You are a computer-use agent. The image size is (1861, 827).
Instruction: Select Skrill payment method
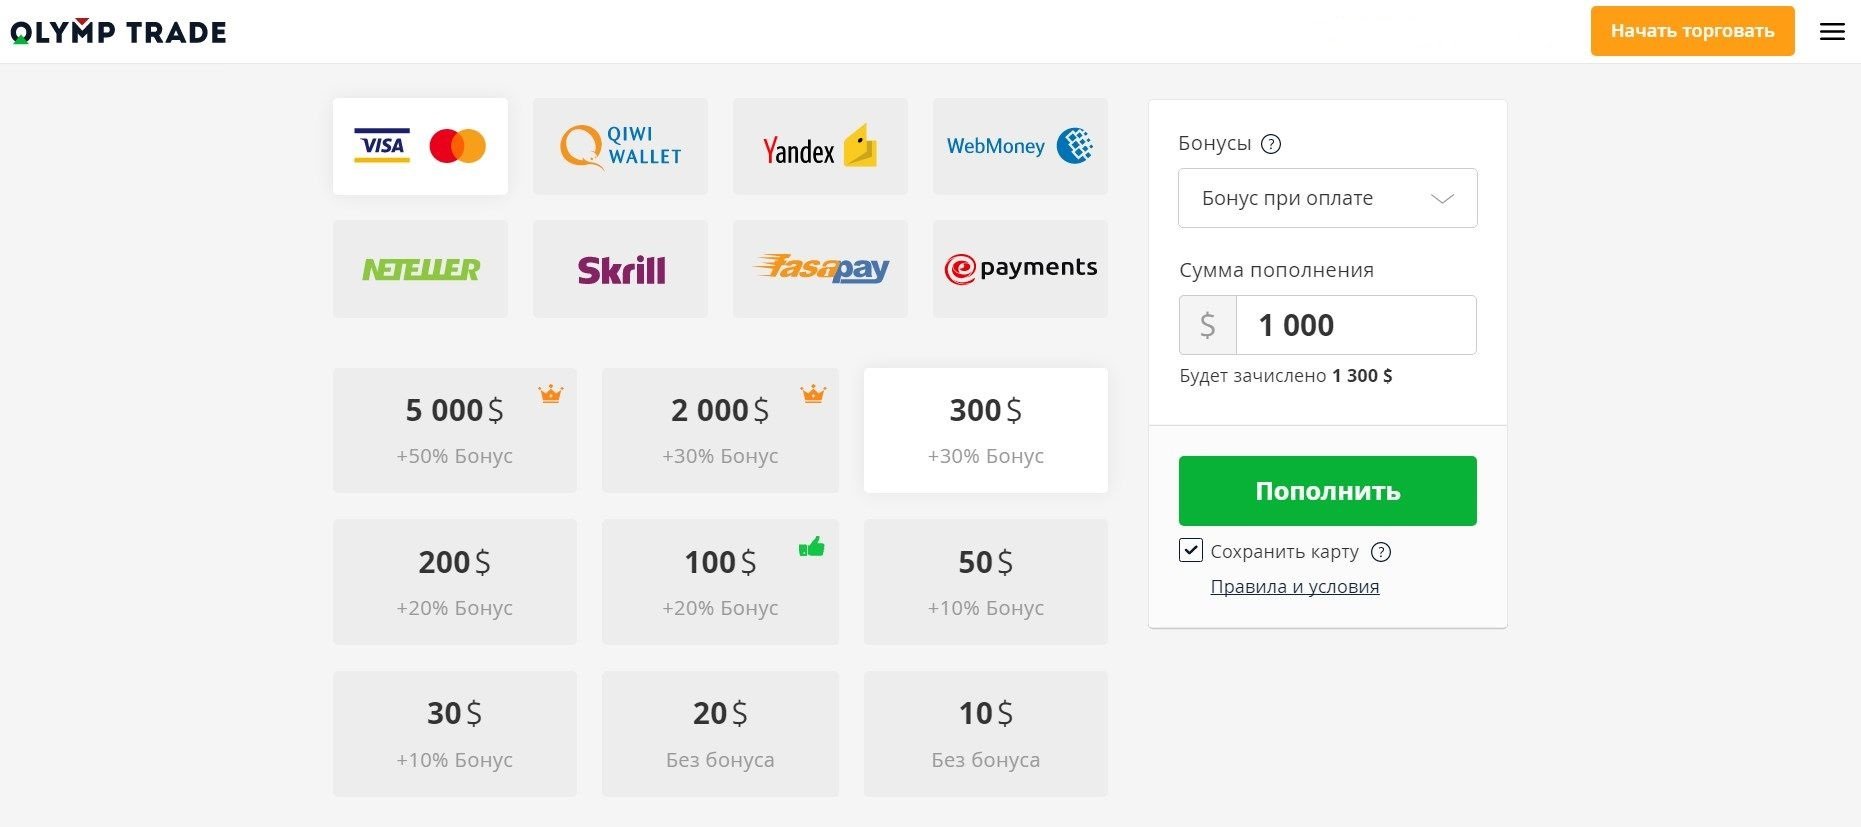pos(620,269)
